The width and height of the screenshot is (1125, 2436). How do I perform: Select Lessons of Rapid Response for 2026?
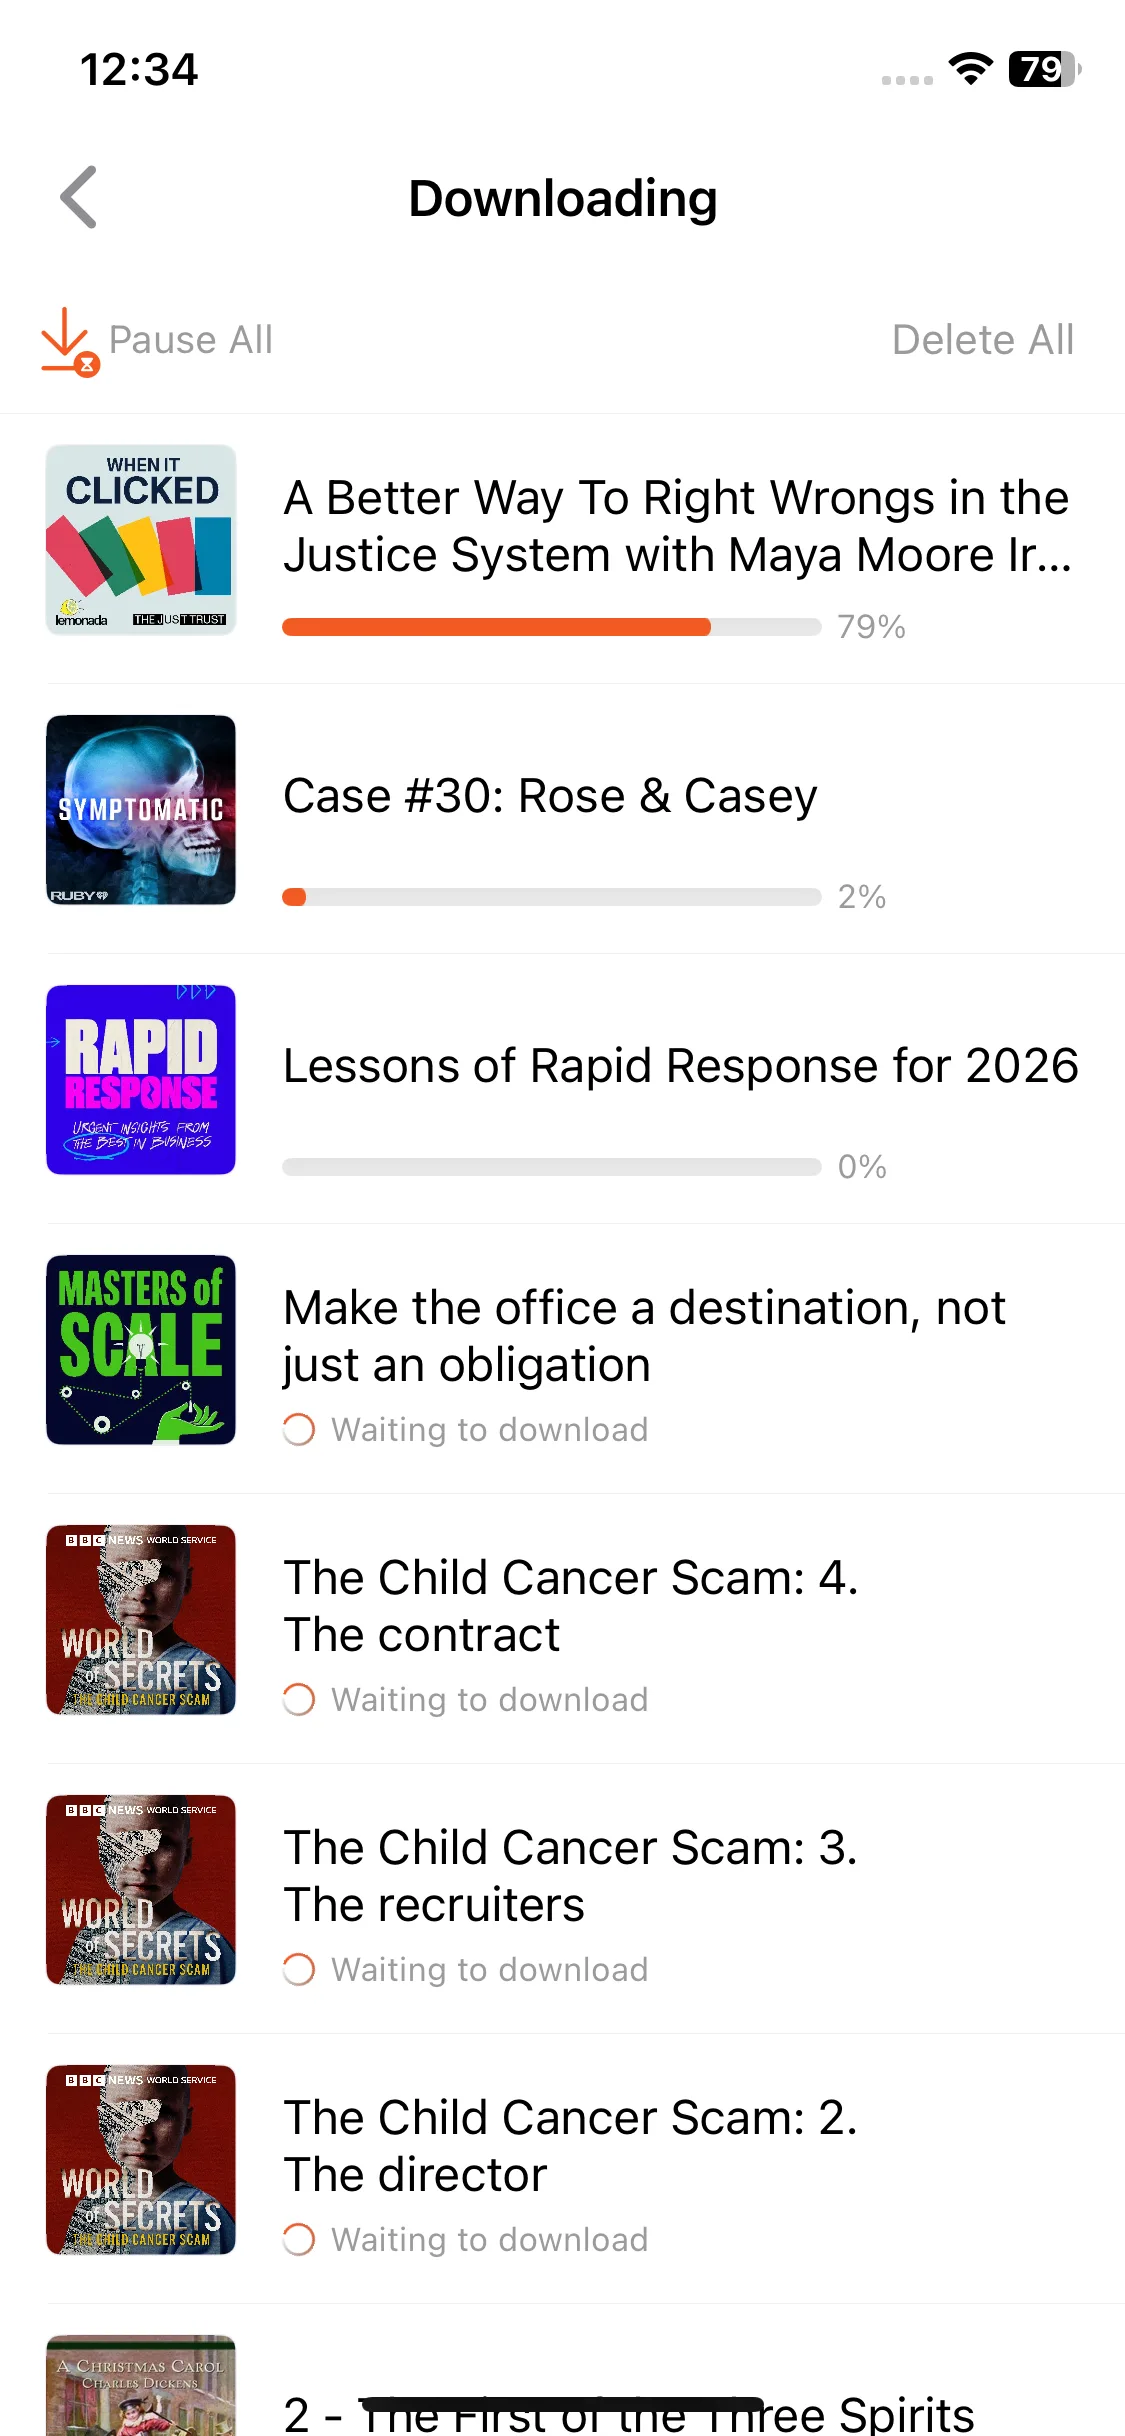(x=680, y=1067)
